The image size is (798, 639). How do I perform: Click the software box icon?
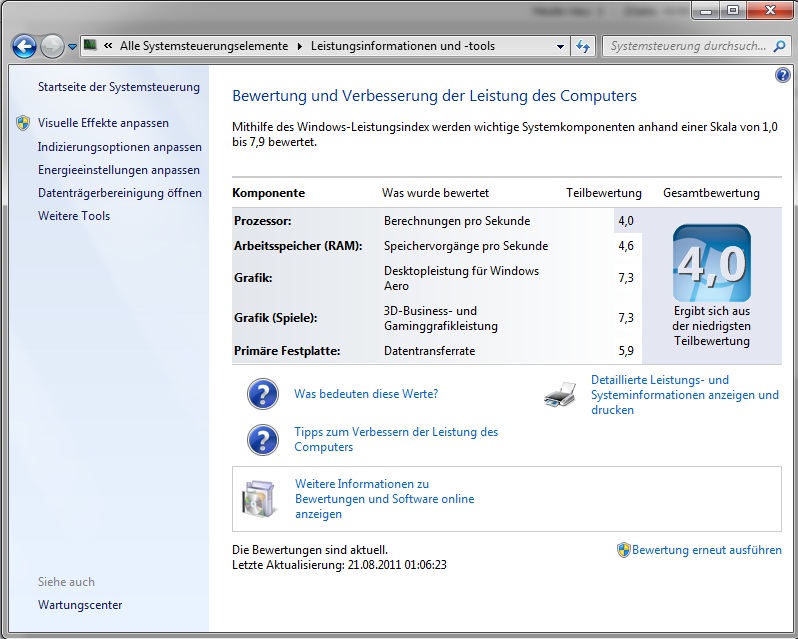click(x=259, y=499)
